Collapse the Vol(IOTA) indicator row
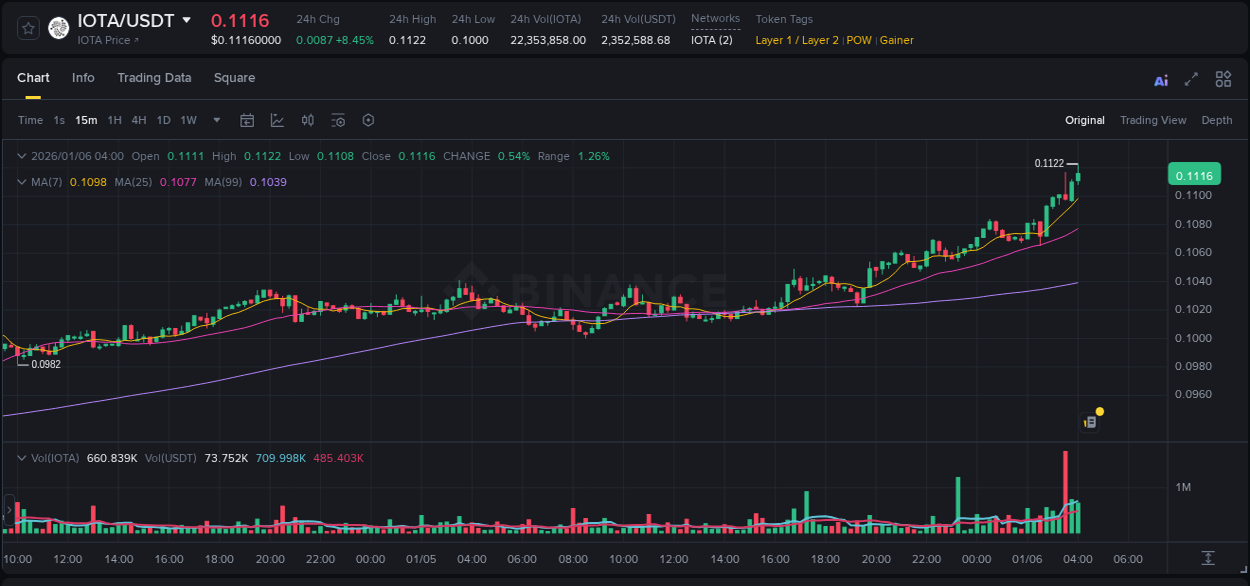Screen dimensions: 1250x586 (x=21, y=457)
